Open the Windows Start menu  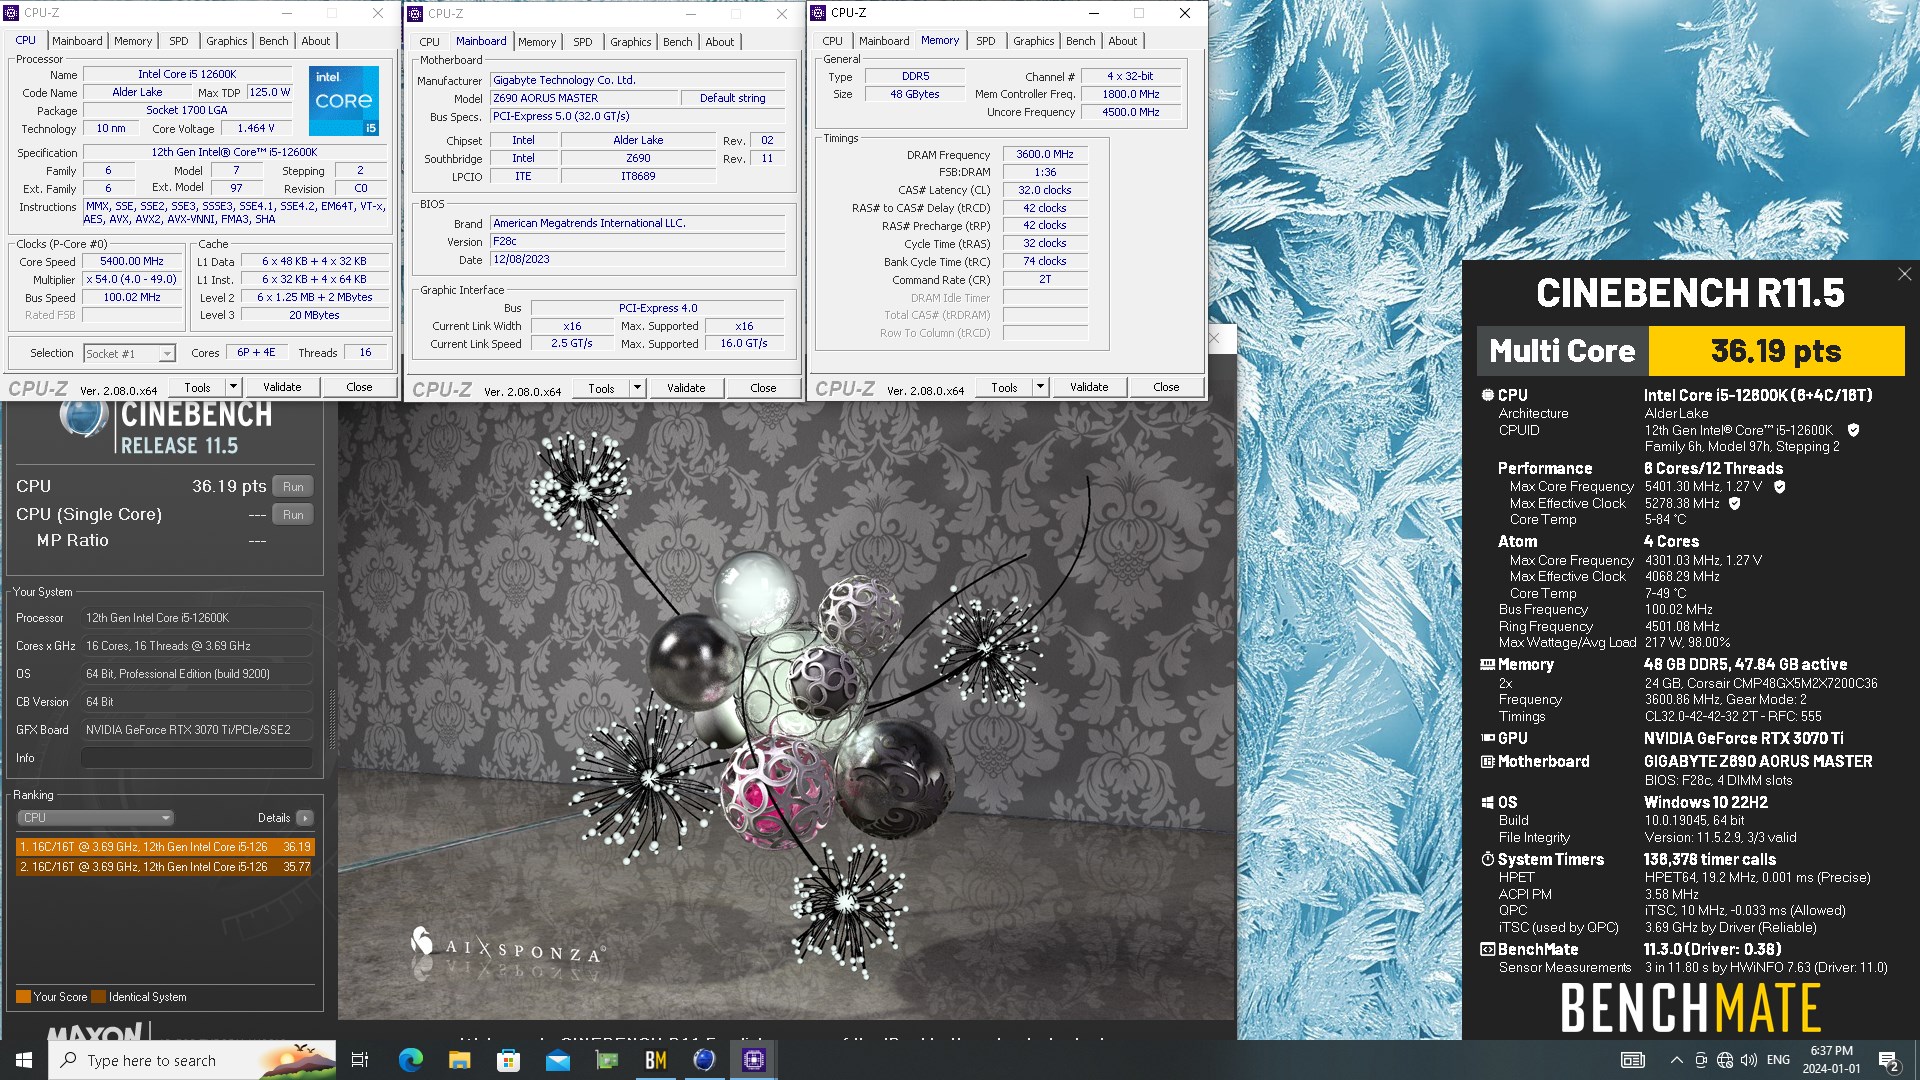24,1060
